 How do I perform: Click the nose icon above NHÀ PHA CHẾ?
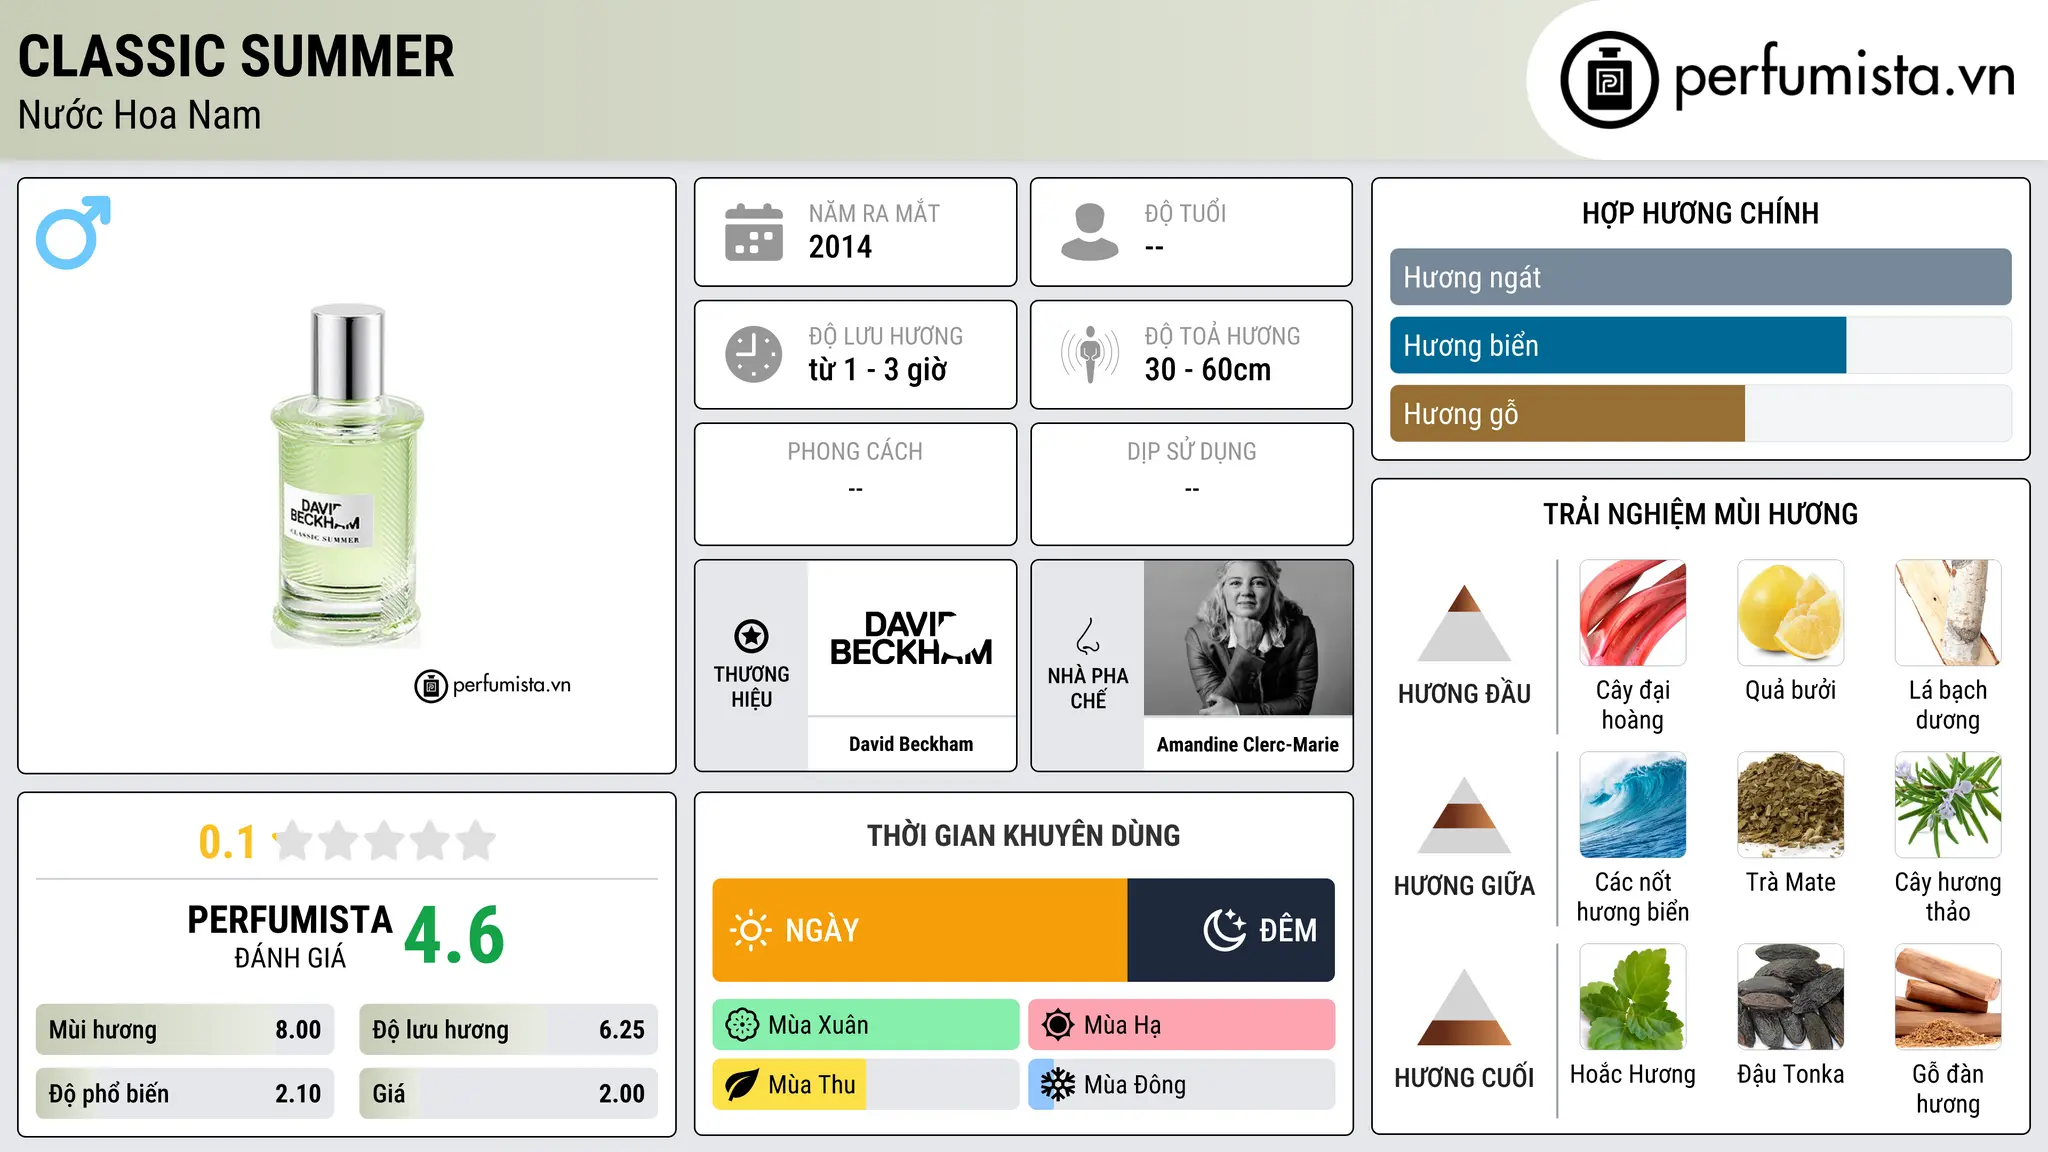click(x=1088, y=636)
